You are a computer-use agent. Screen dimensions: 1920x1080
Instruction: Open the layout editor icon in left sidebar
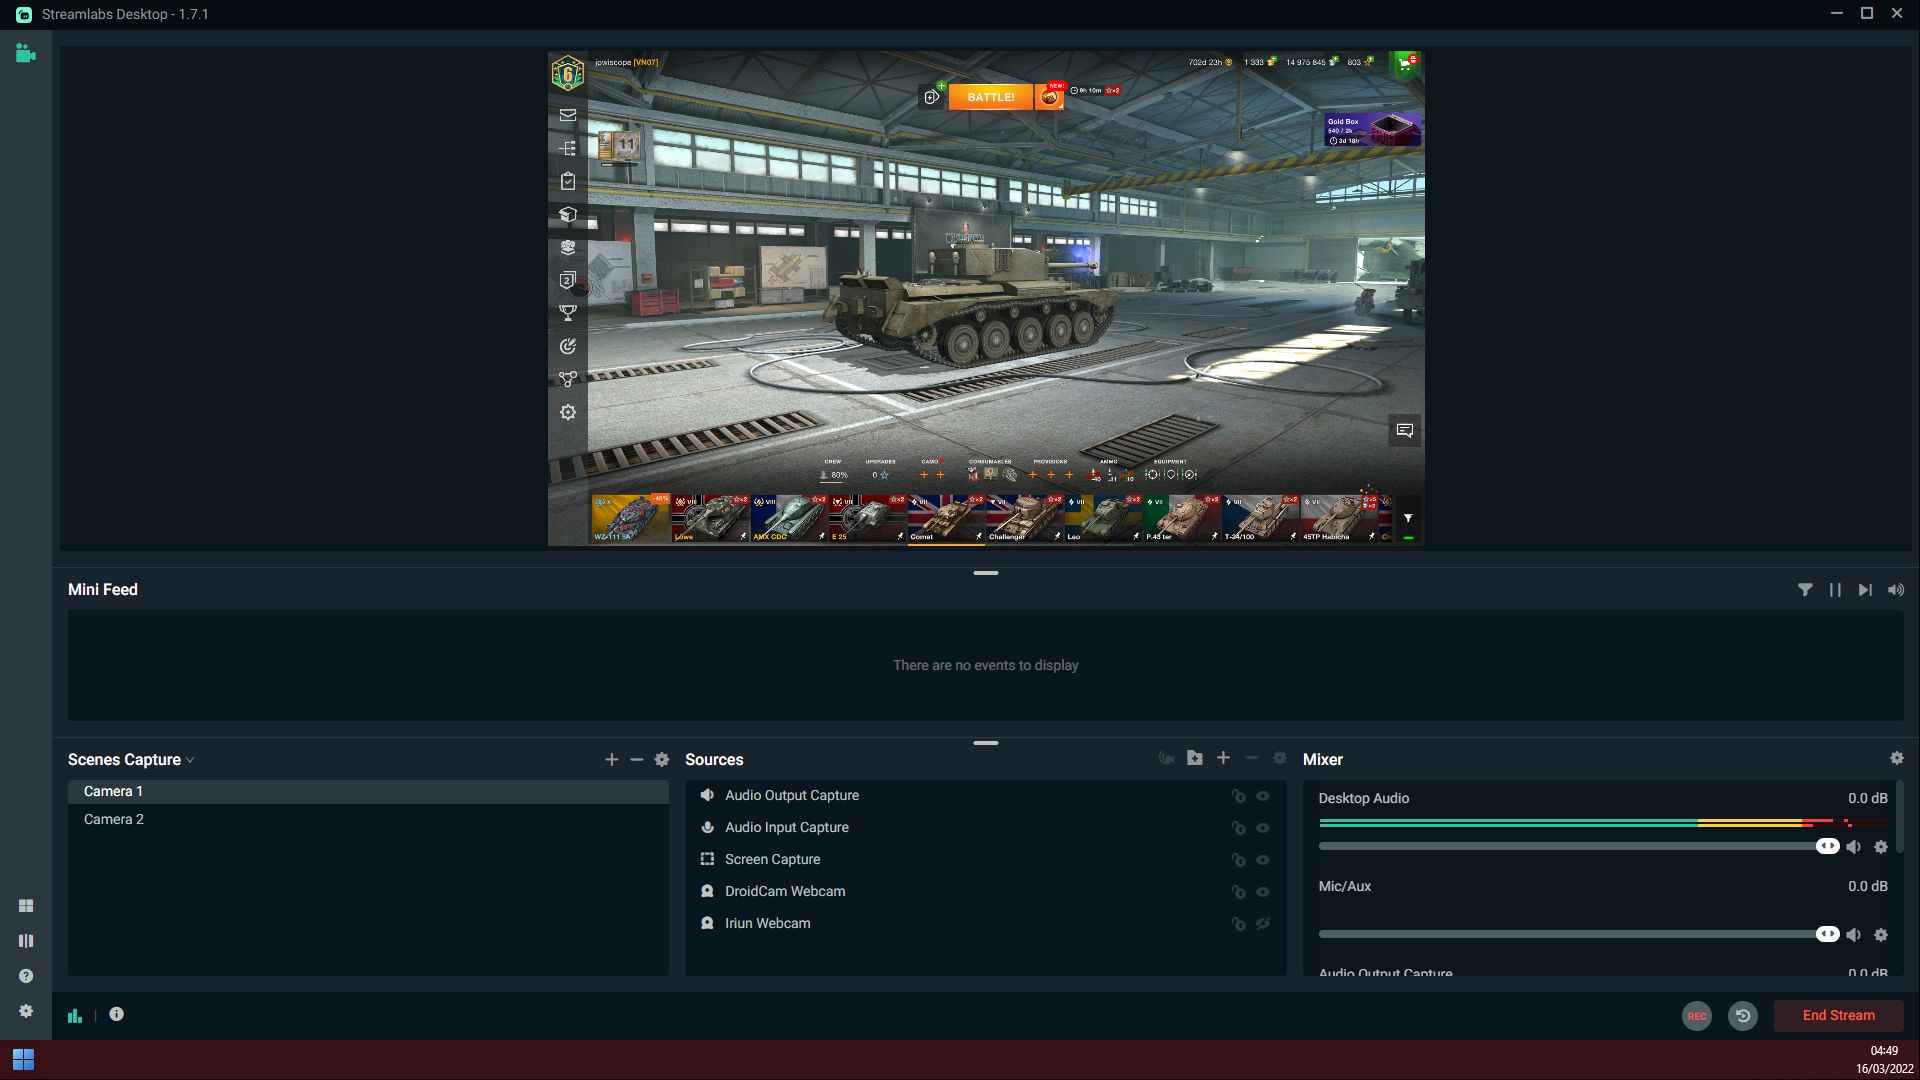(26, 906)
